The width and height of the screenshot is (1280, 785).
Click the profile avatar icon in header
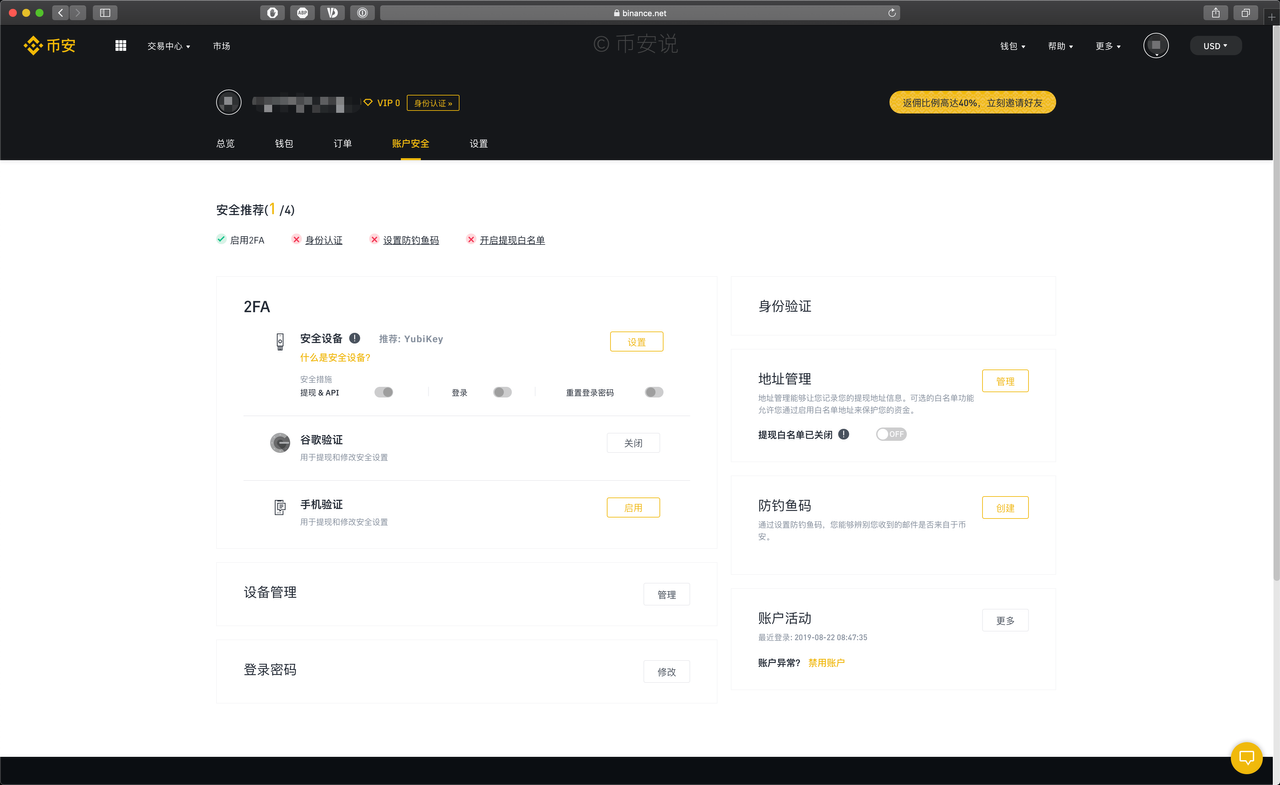(1156, 46)
